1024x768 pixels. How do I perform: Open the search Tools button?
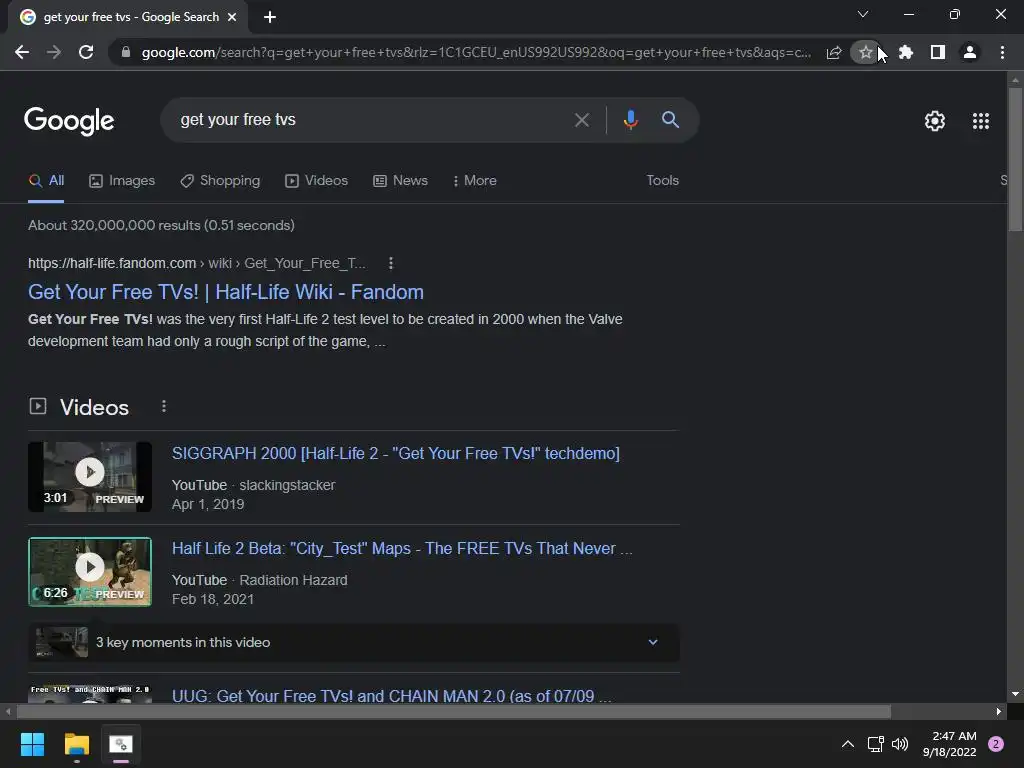point(662,181)
